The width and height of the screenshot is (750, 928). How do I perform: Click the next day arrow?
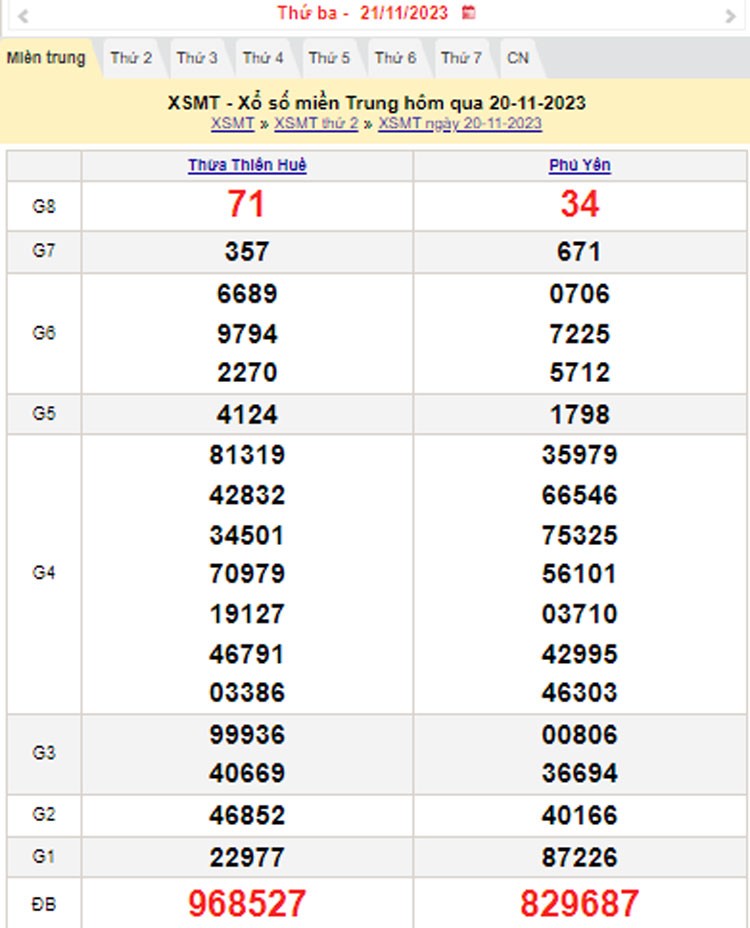pos(729,15)
